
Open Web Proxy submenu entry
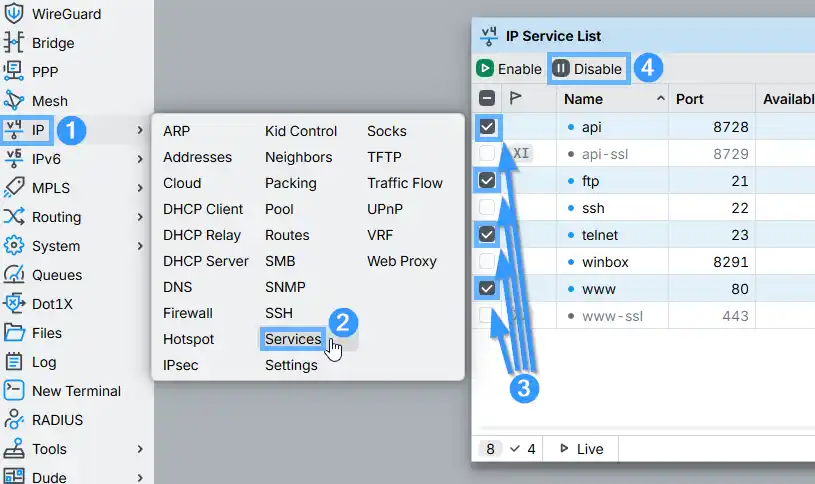[x=402, y=261]
